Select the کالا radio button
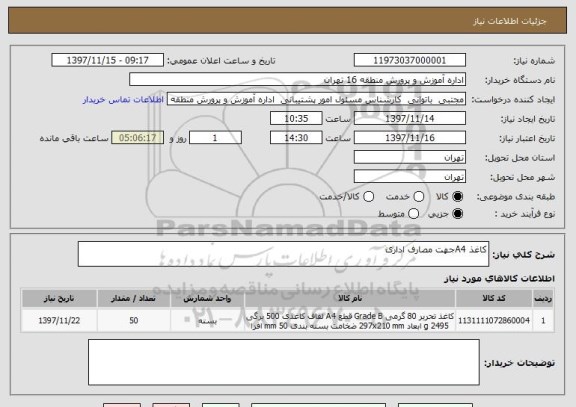The image size is (576, 407). 457,197
